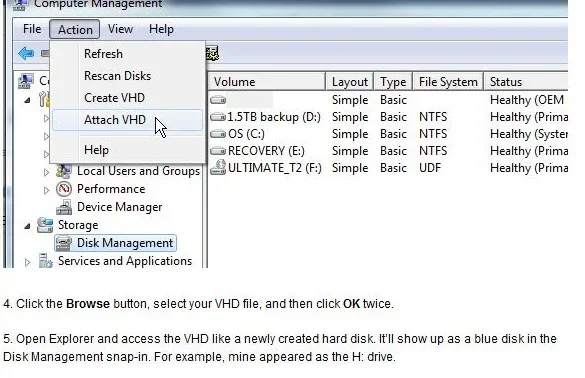The width and height of the screenshot is (585, 378).
Task: Sort by the Volume column header
Action: click(x=266, y=82)
